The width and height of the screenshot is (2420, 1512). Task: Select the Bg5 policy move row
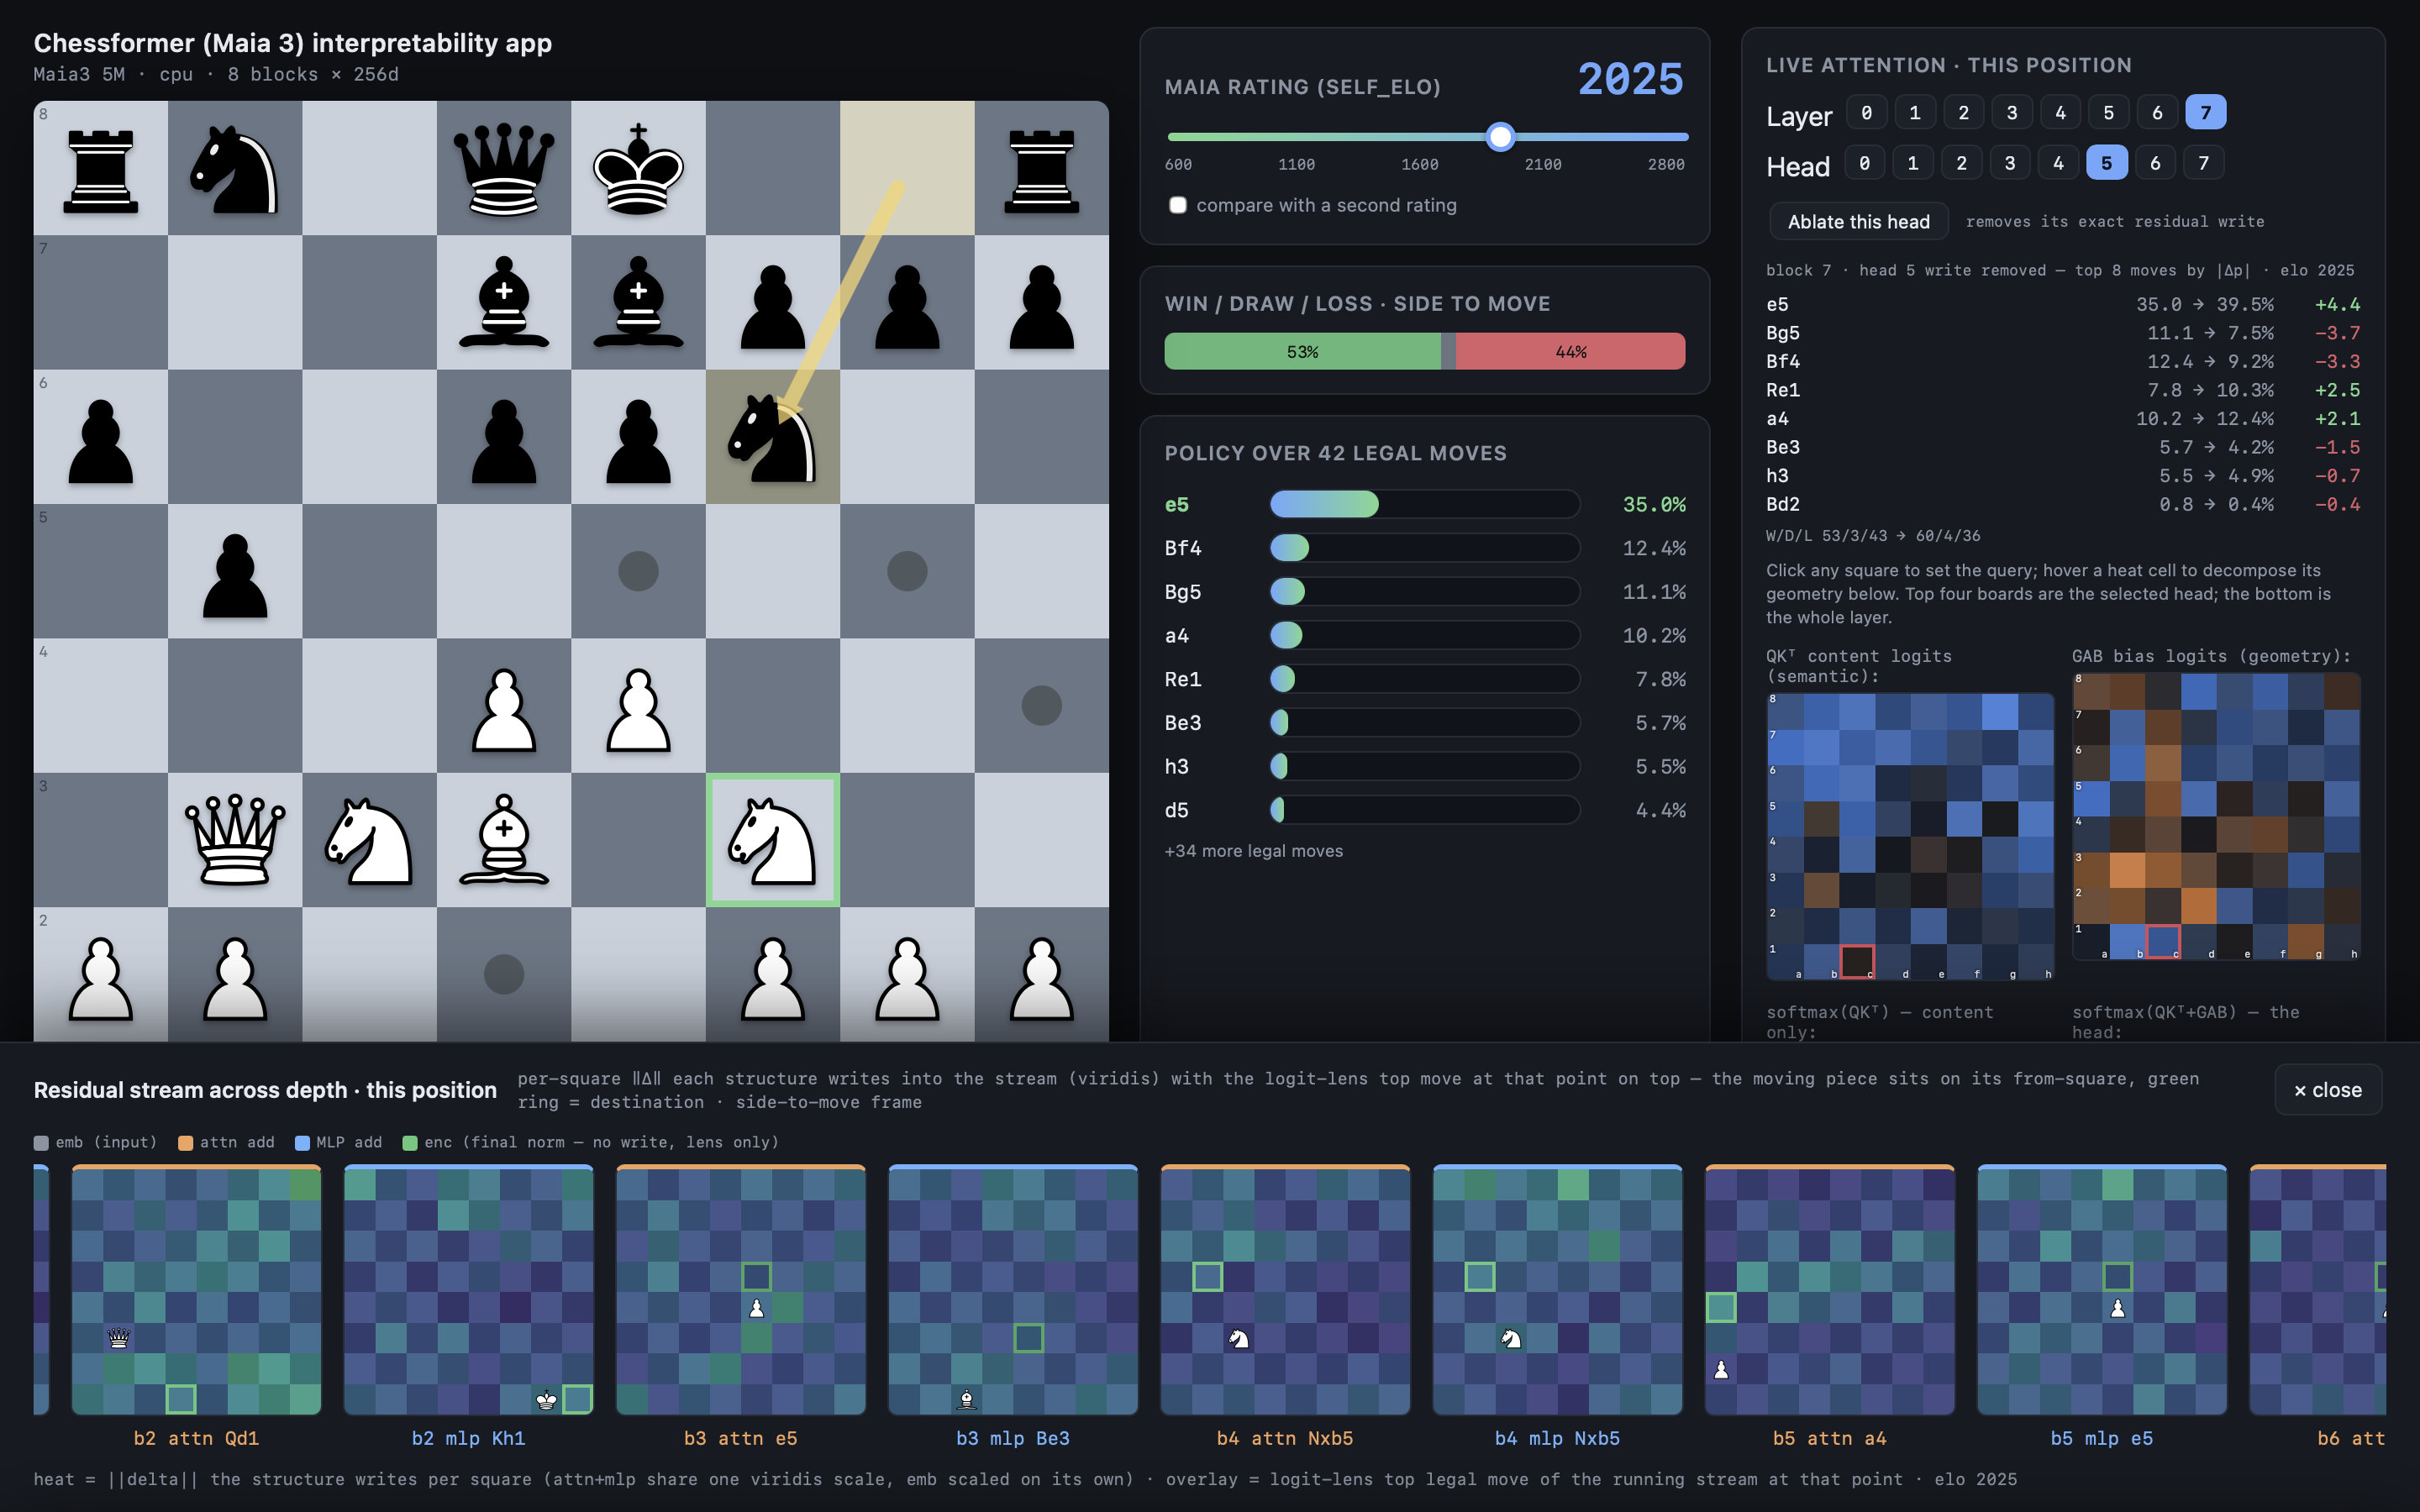pos(1425,592)
